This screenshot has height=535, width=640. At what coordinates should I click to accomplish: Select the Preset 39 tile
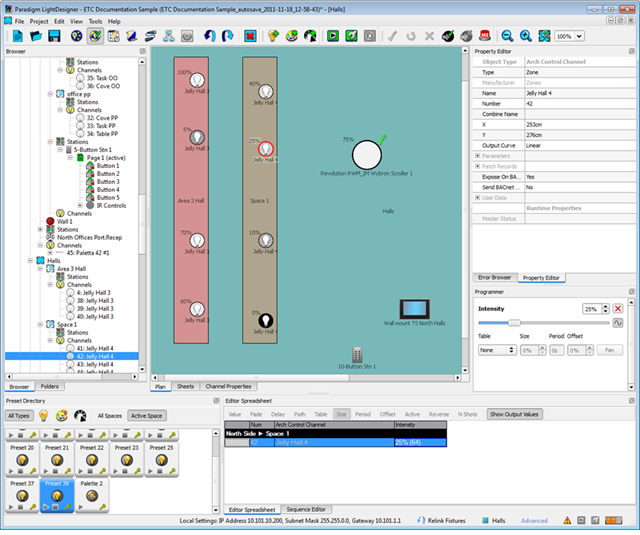pos(57,495)
